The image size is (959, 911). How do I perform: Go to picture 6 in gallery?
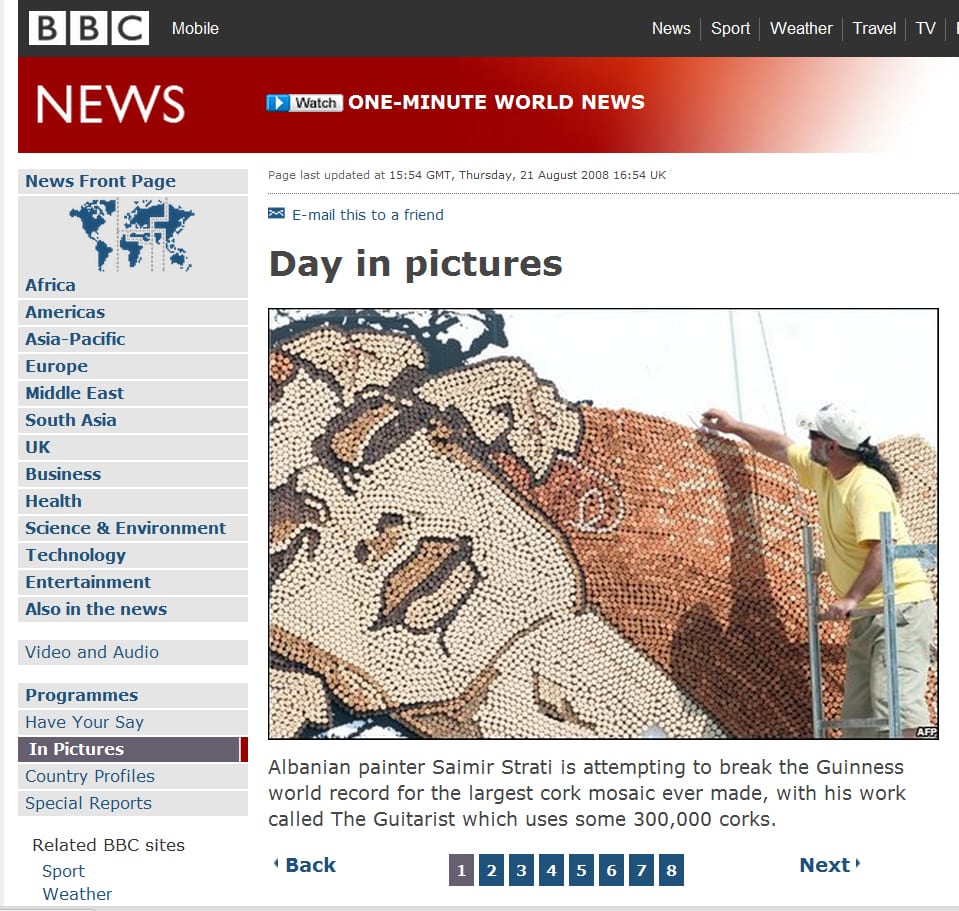[611, 870]
